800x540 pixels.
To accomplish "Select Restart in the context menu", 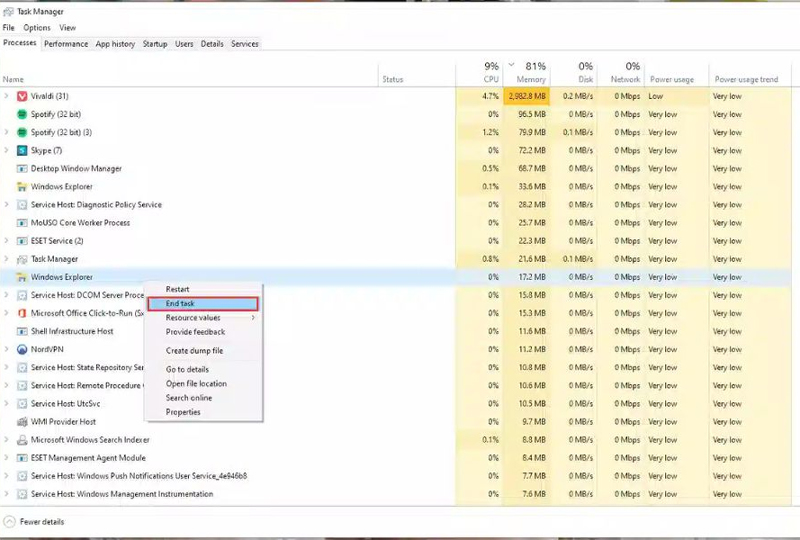I will (x=177, y=289).
